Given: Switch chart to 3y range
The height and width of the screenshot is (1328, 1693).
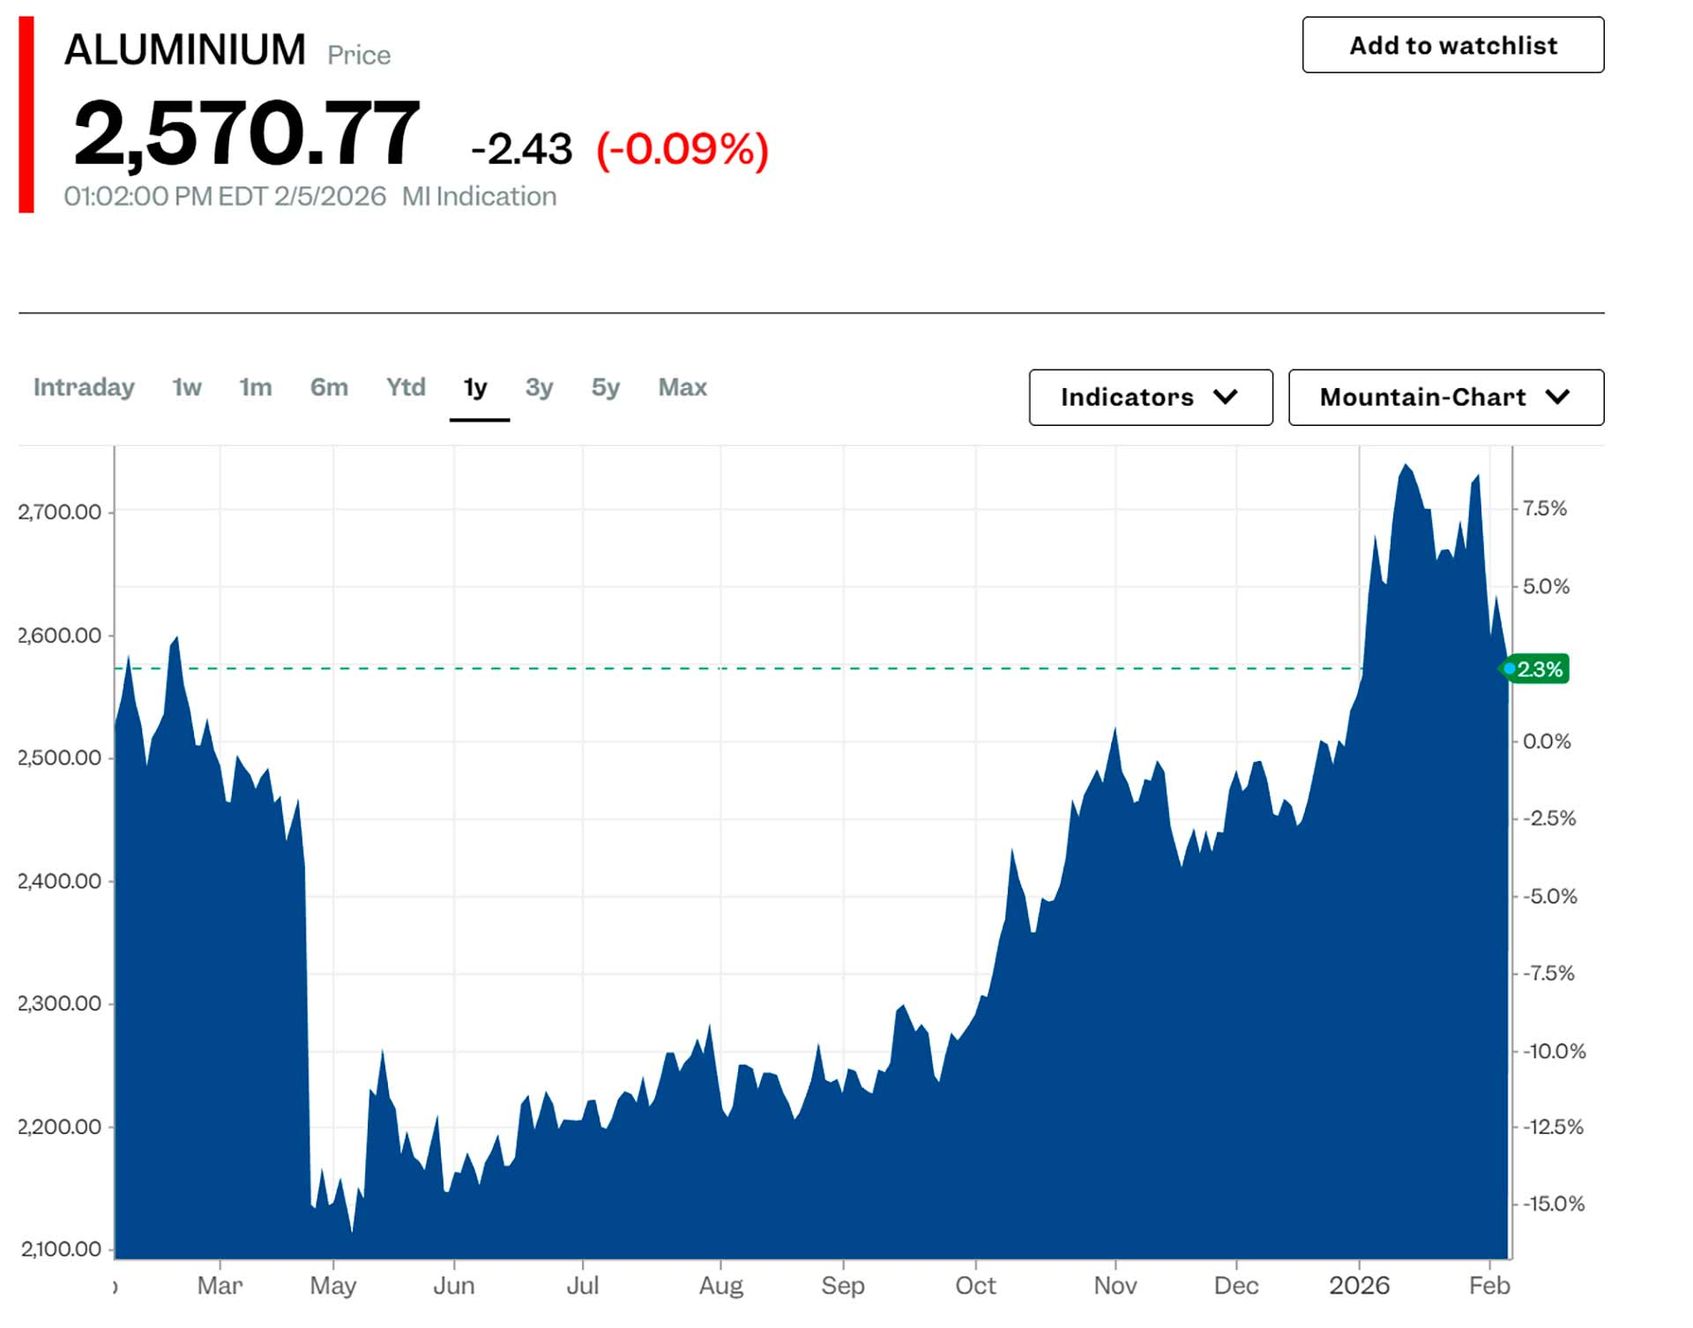Looking at the screenshot, I should 539,387.
